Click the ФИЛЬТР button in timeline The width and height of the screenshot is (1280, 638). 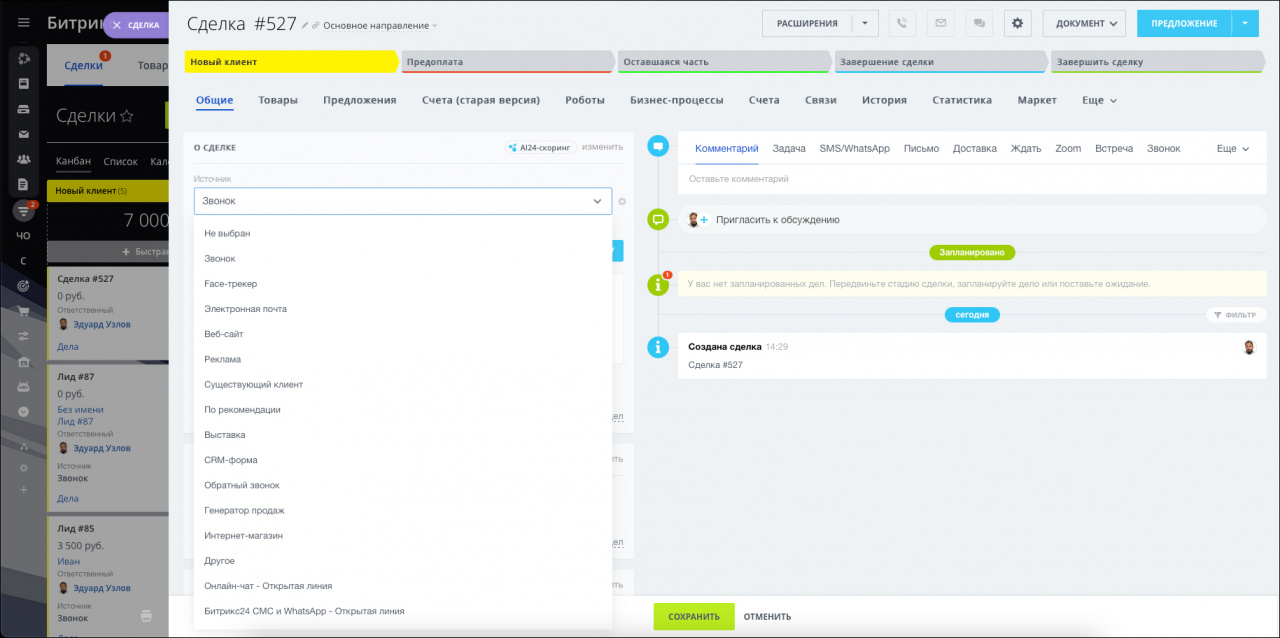tap(1236, 315)
